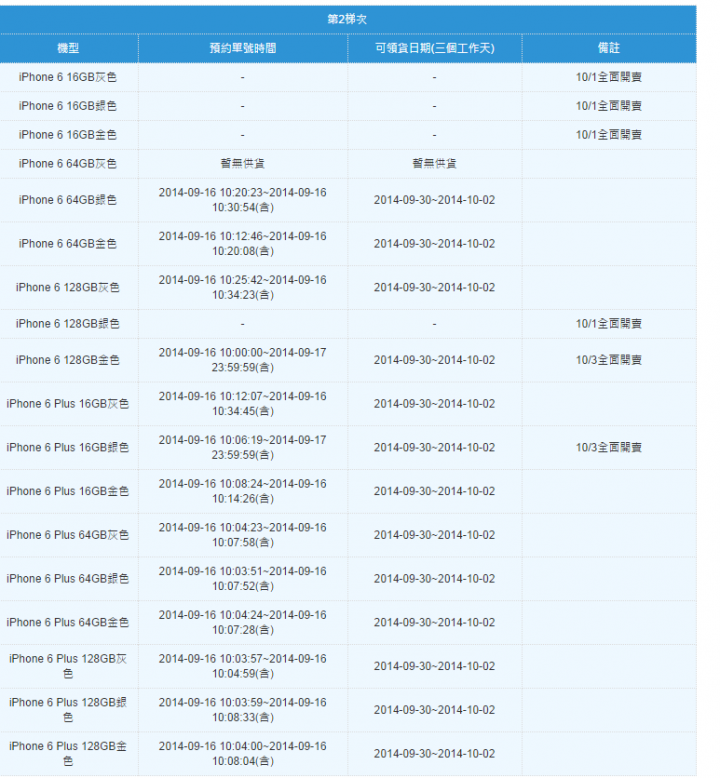The image size is (720, 778).
Task: Select pickup date for iPhone 6 128GB灰色
Action: (x=435, y=288)
